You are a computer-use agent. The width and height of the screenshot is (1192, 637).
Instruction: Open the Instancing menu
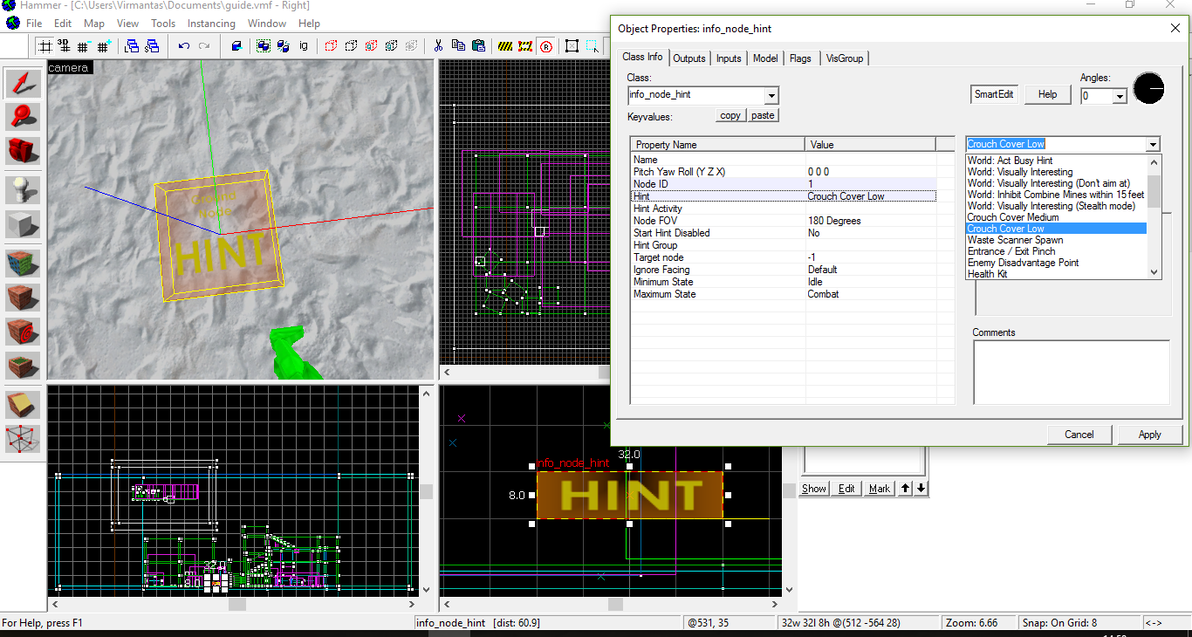[x=211, y=23]
